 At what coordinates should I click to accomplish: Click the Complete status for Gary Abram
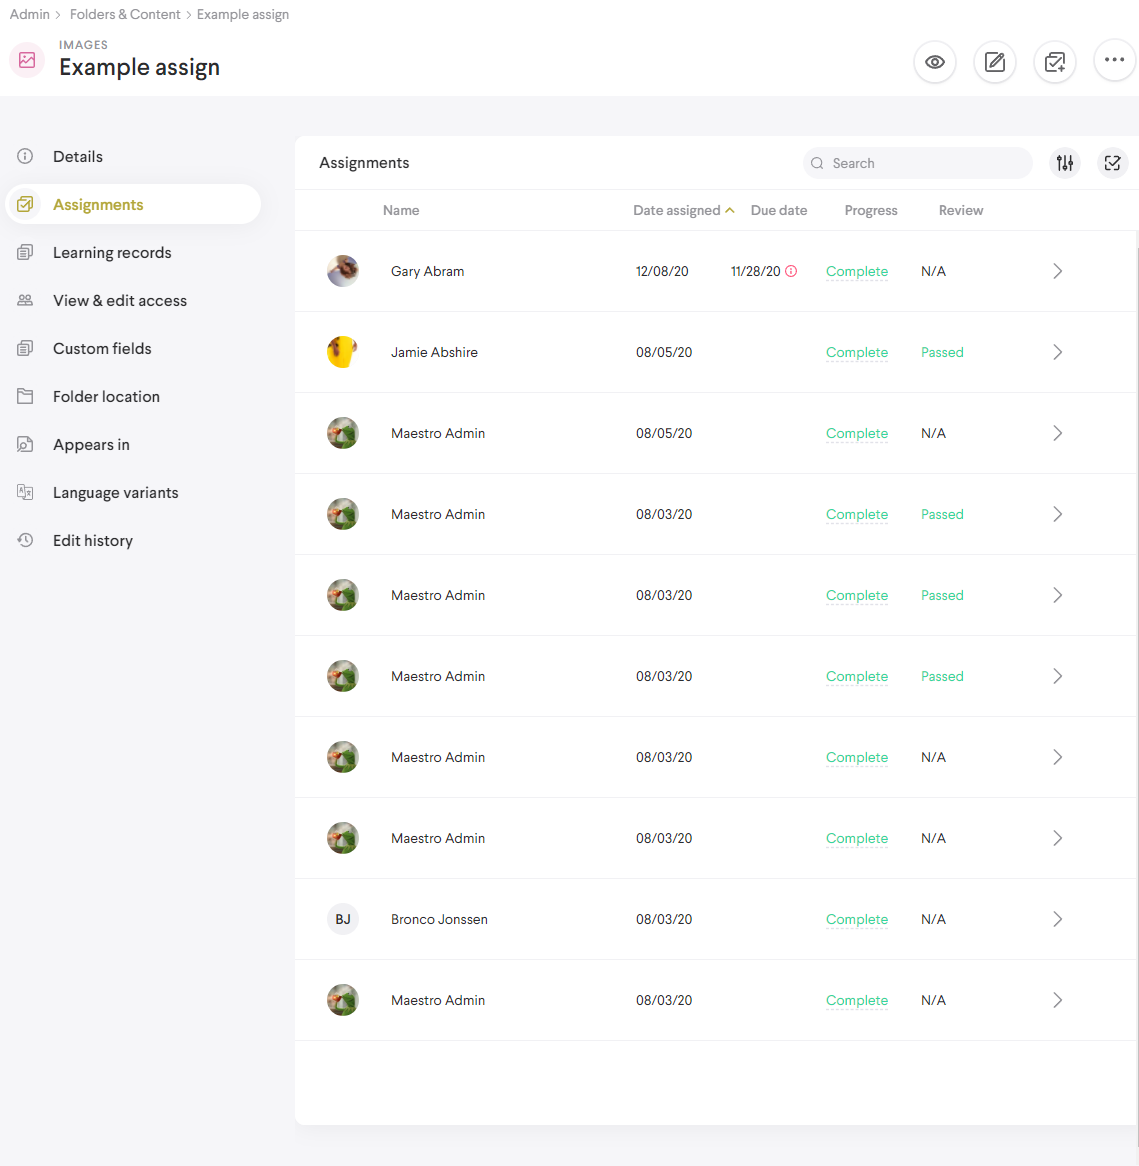click(x=856, y=271)
